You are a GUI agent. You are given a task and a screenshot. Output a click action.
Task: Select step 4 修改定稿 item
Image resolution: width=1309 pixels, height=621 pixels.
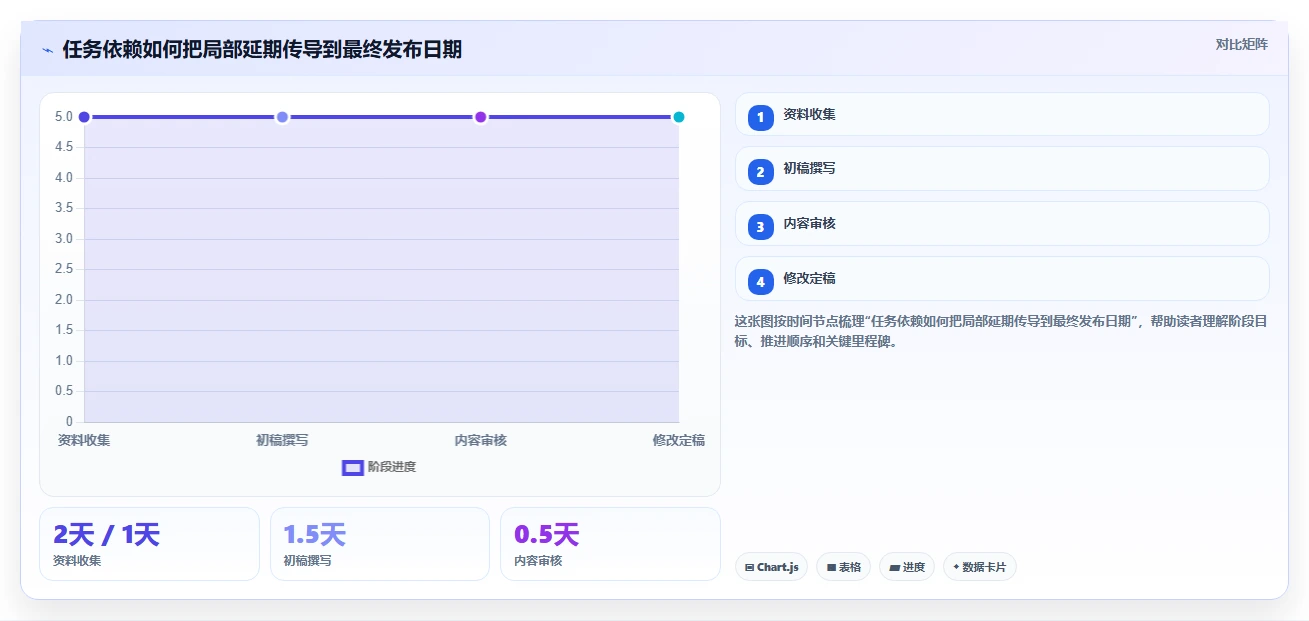pos(1002,279)
